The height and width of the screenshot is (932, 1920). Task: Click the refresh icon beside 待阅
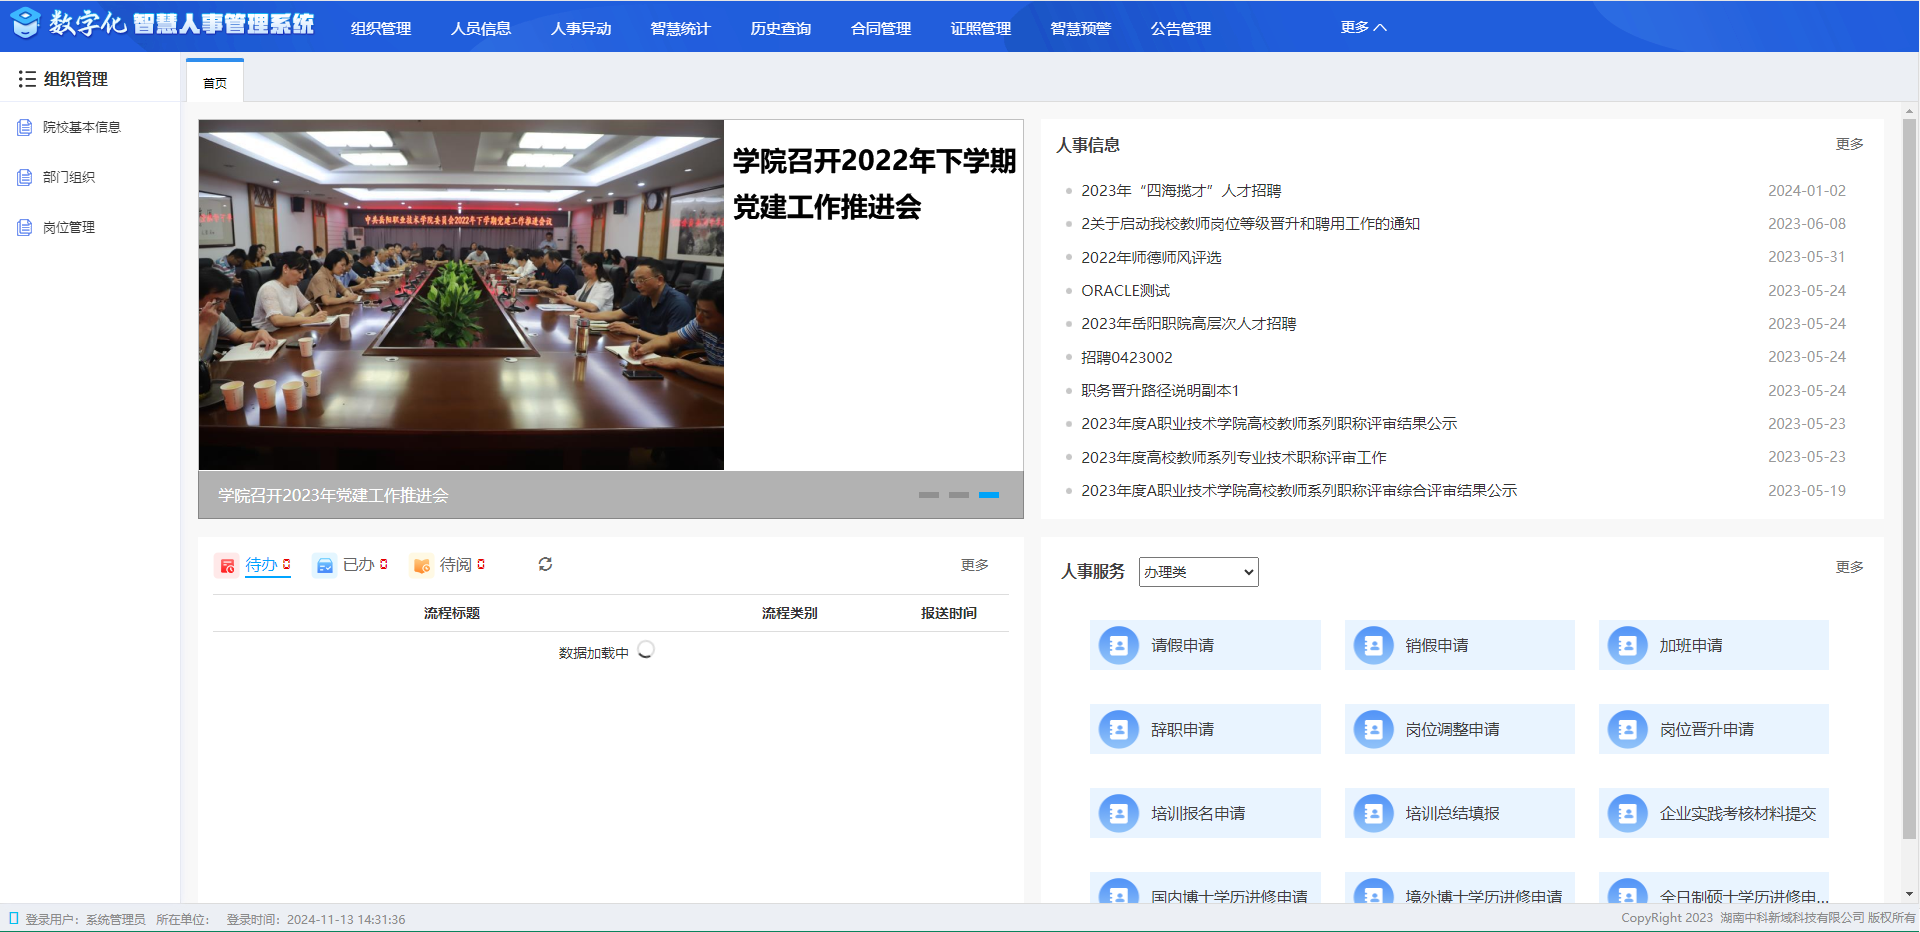pos(545,564)
